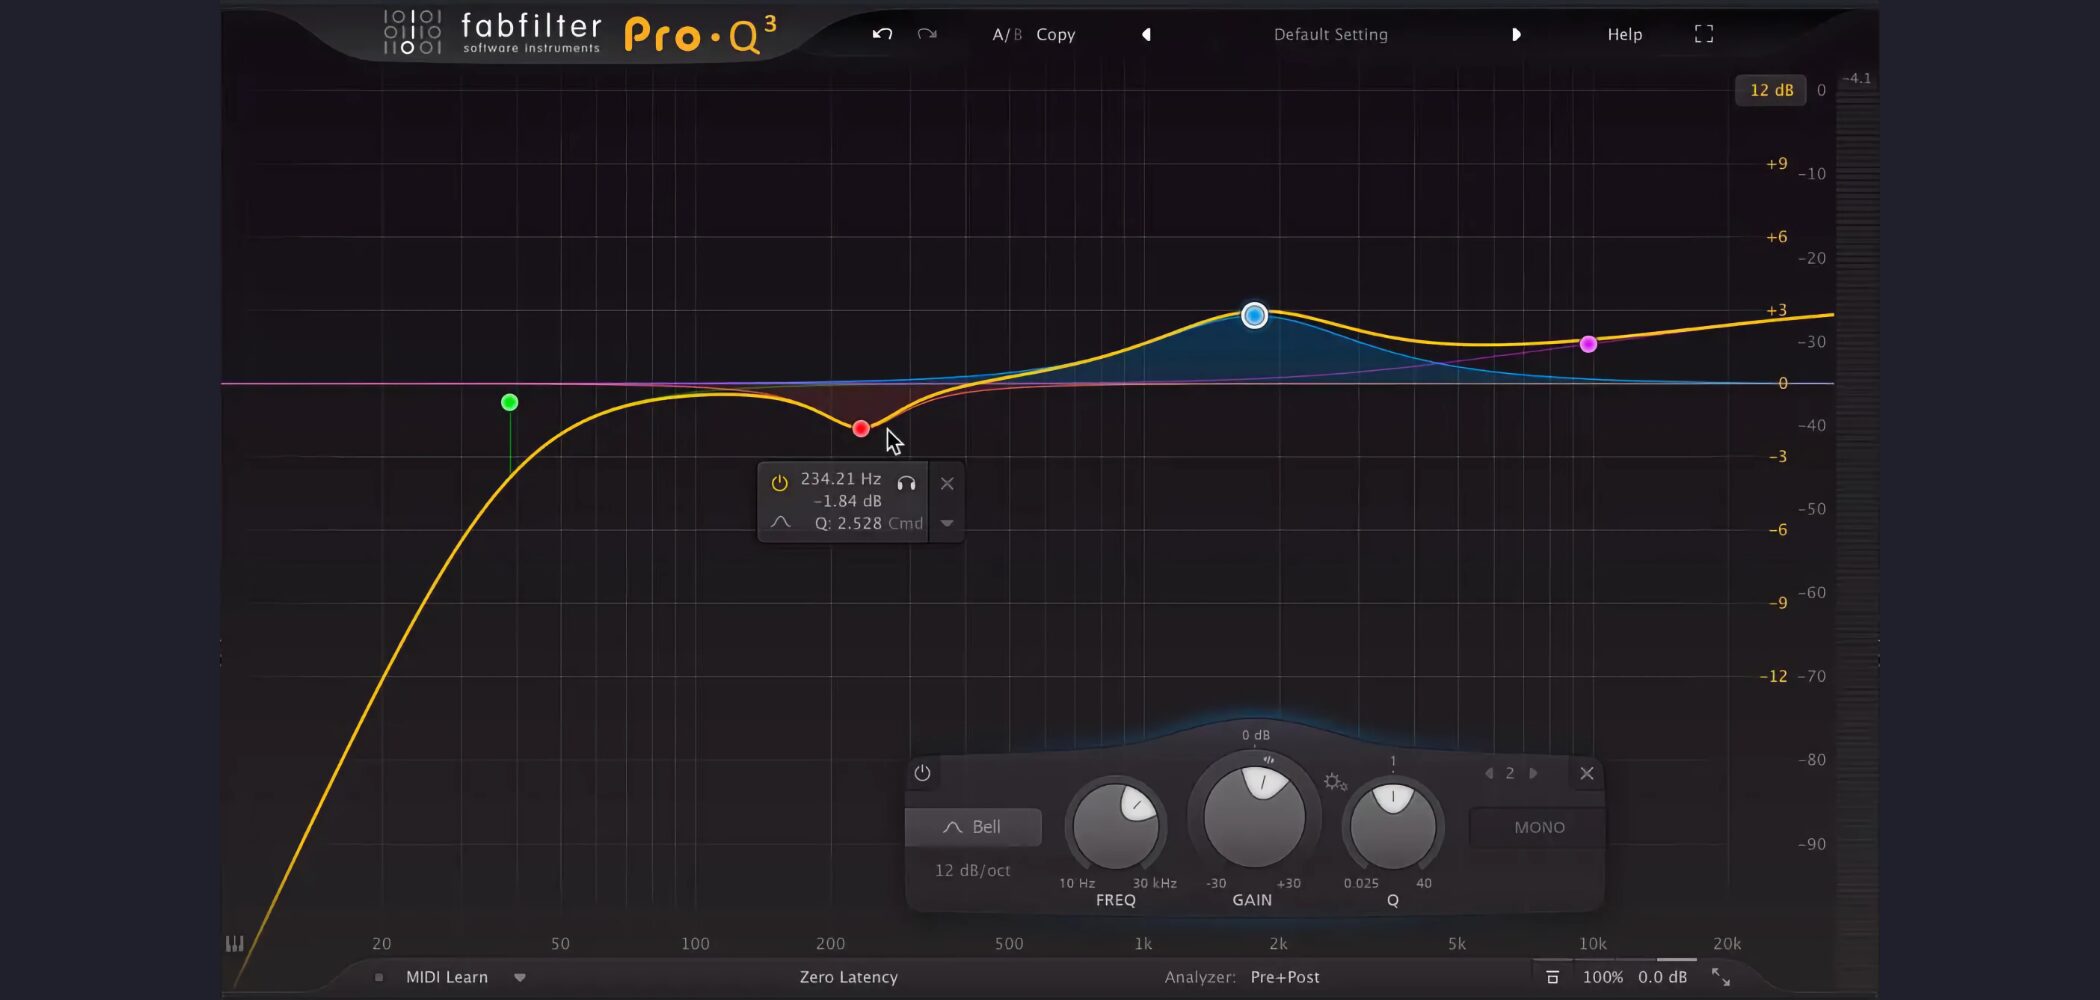2100x1000 pixels.
Task: Bypass the band using bottom panel power button
Action: point(922,773)
